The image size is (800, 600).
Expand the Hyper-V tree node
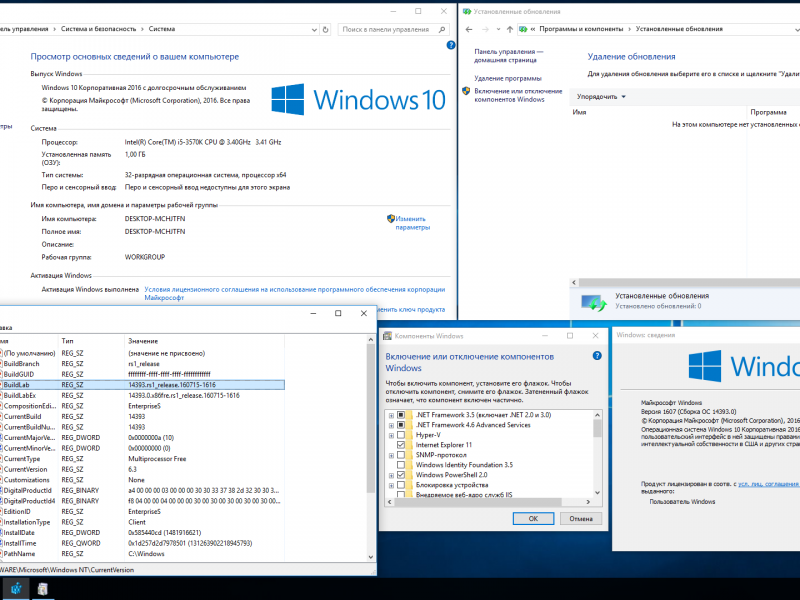point(391,436)
